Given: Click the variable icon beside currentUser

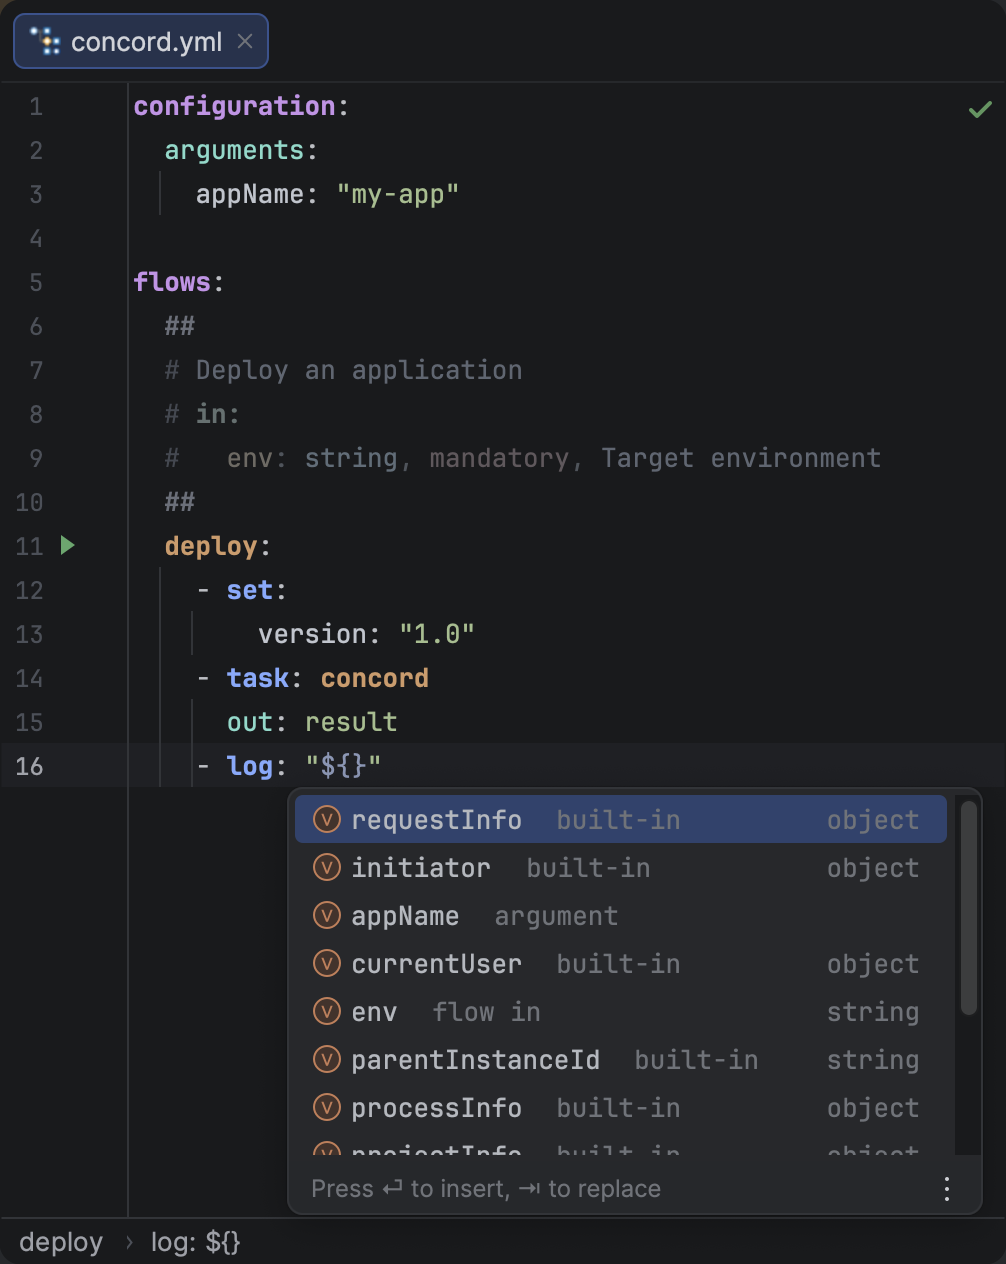Looking at the screenshot, I should 327,964.
